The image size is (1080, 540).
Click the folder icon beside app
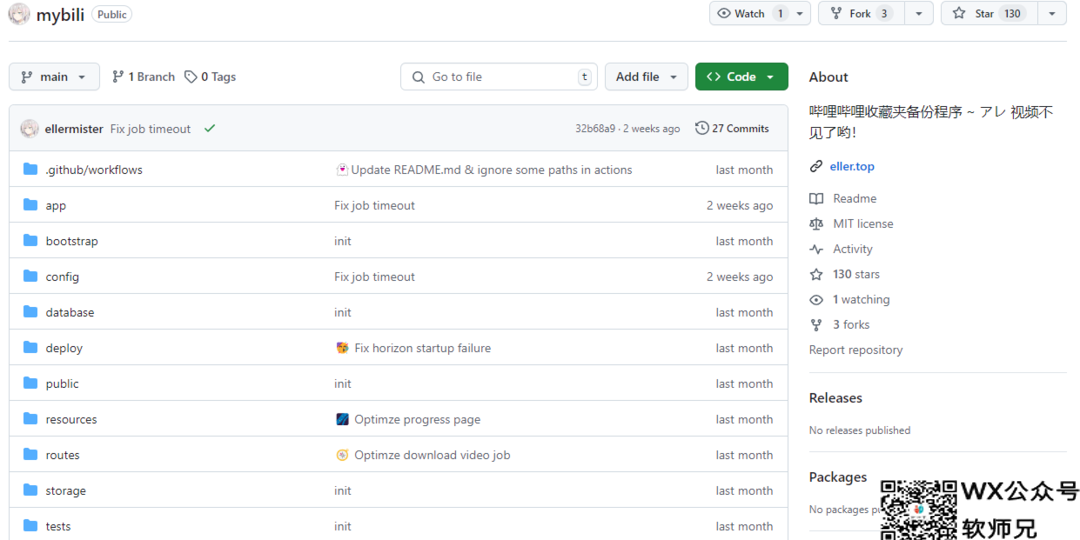pyautogui.click(x=30, y=205)
